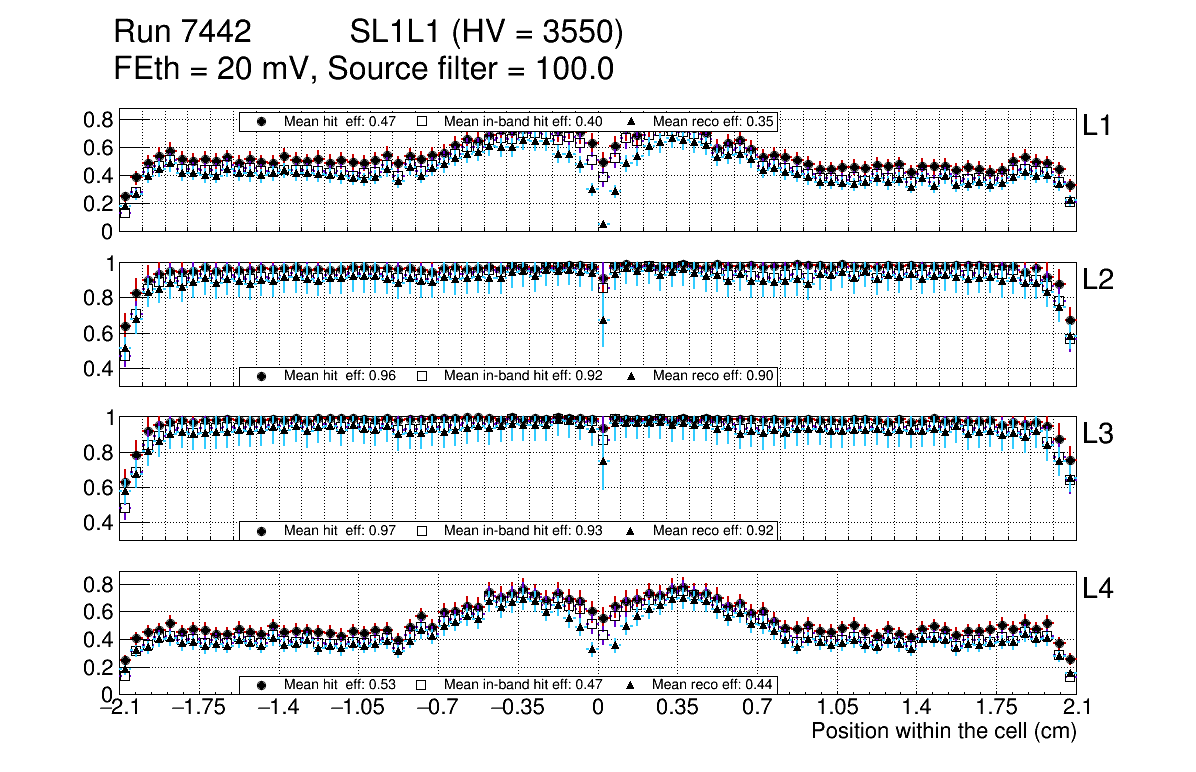Viewport: 1196px width, 772px height.
Task: Click the L4 panel label
Action: pos(1098,590)
